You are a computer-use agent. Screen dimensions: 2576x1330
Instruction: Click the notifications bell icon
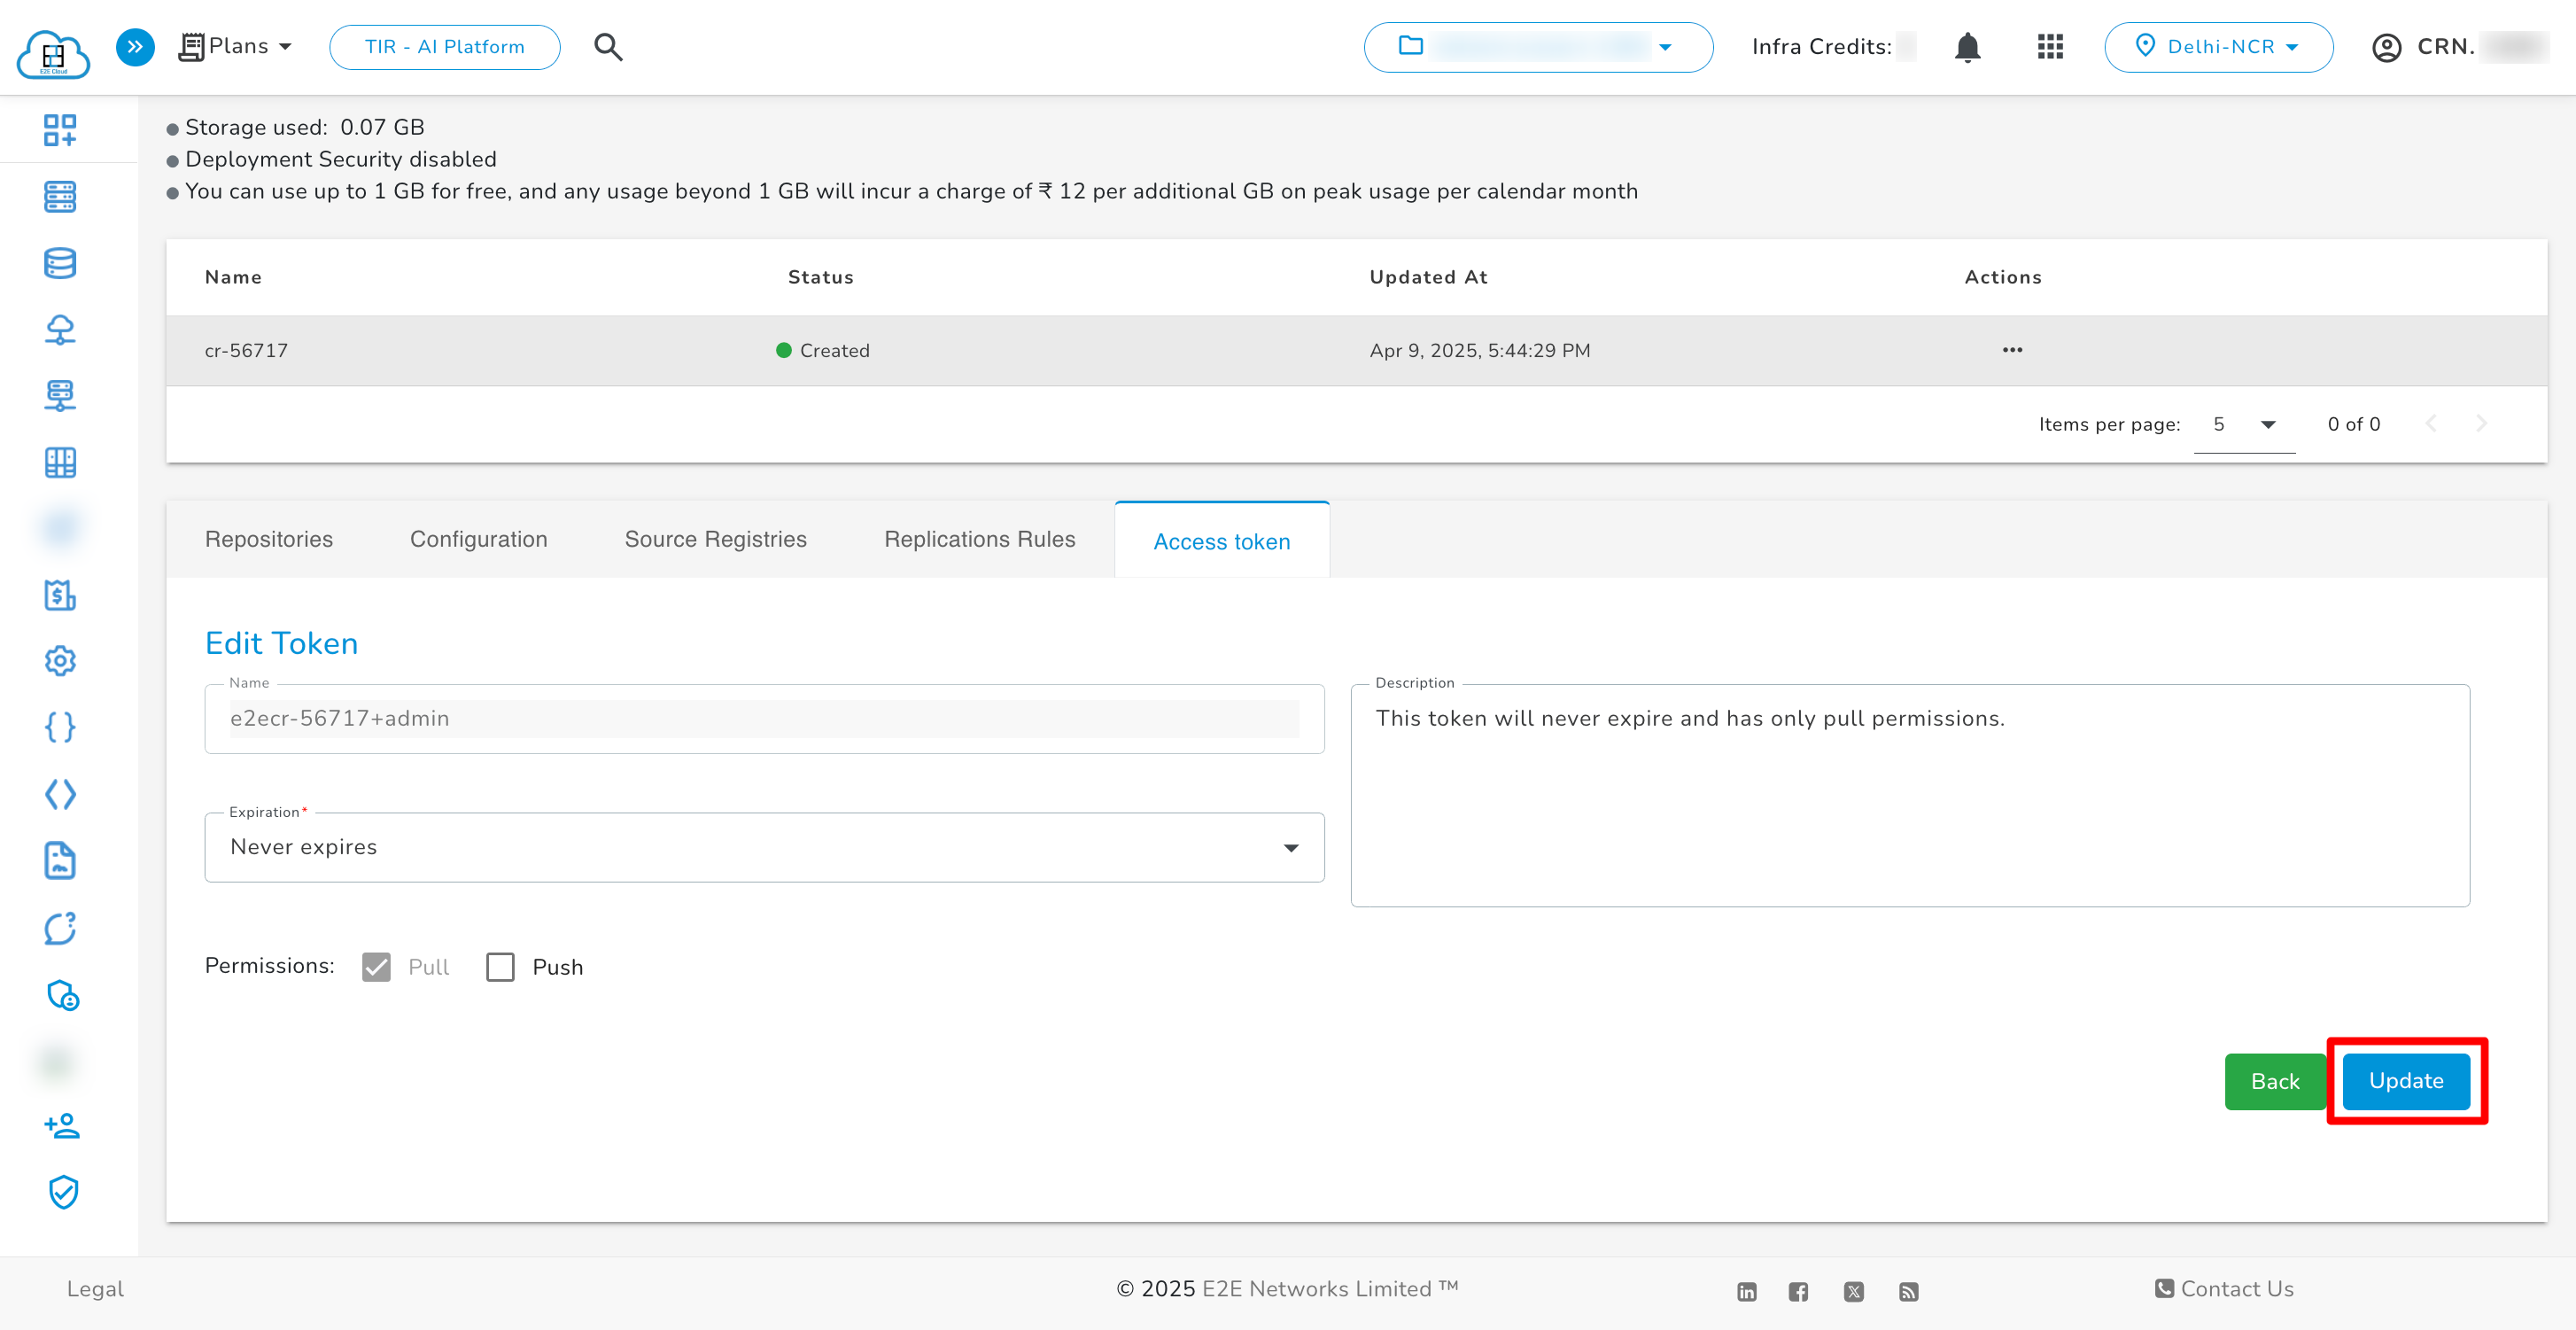click(1967, 47)
